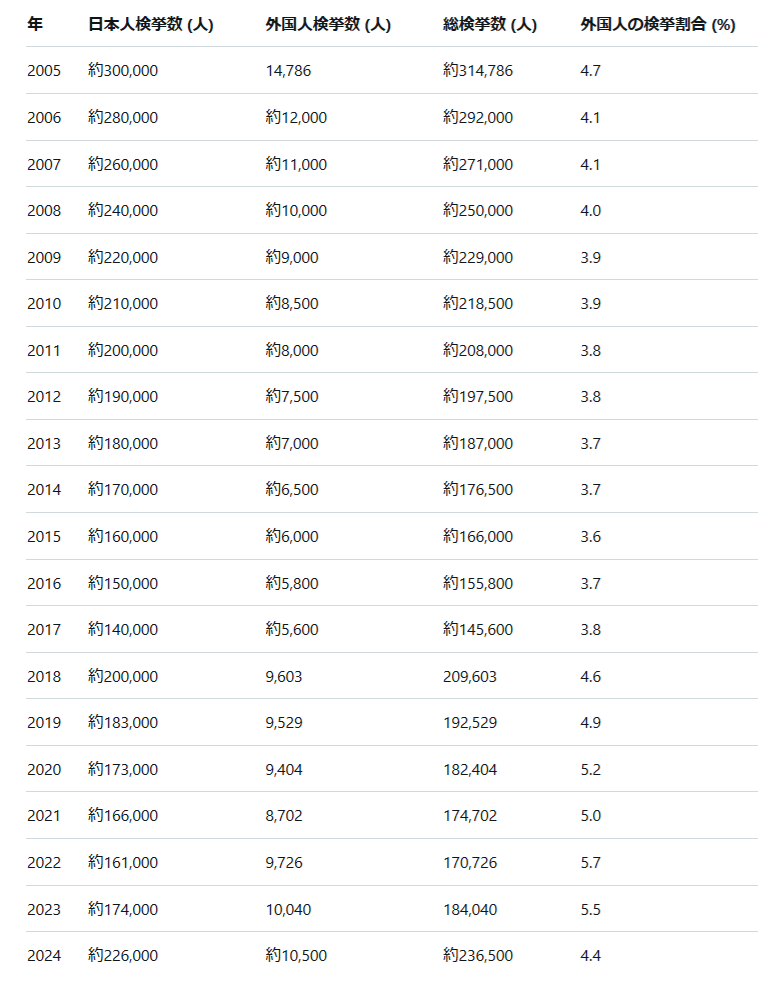Click the 約176,500 total for 2014

(477, 490)
